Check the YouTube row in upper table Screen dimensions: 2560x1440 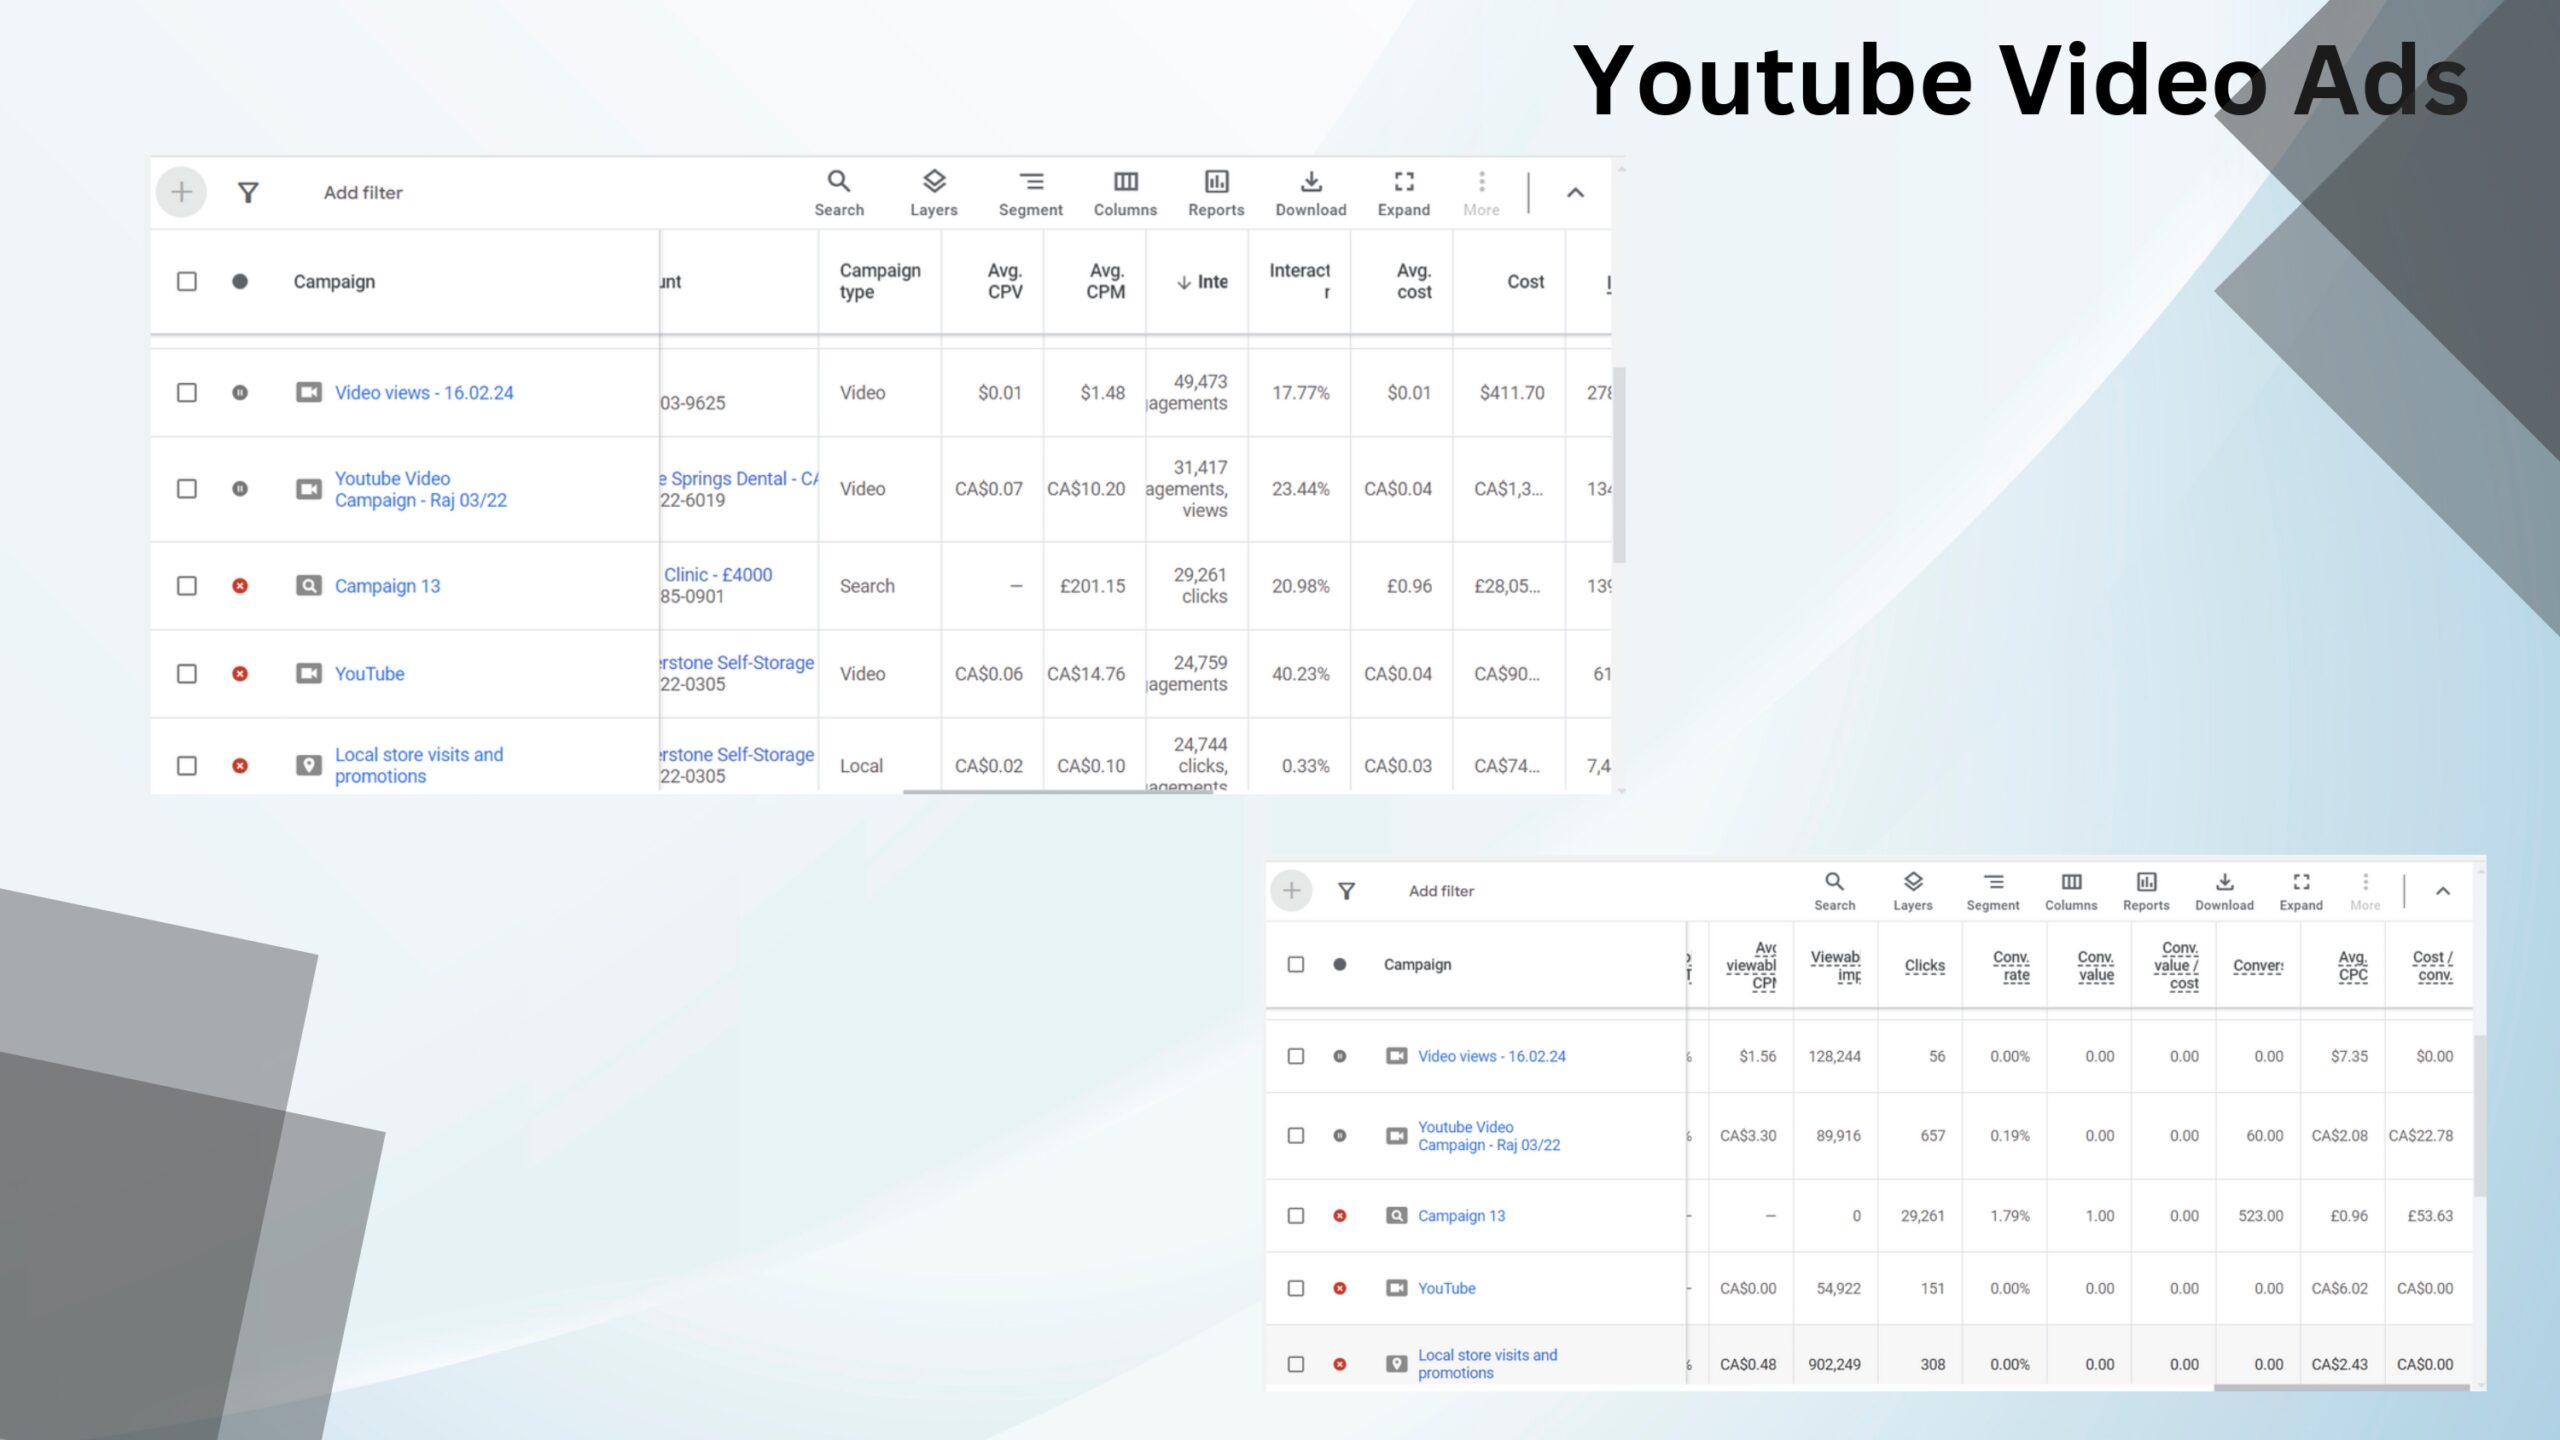(187, 673)
